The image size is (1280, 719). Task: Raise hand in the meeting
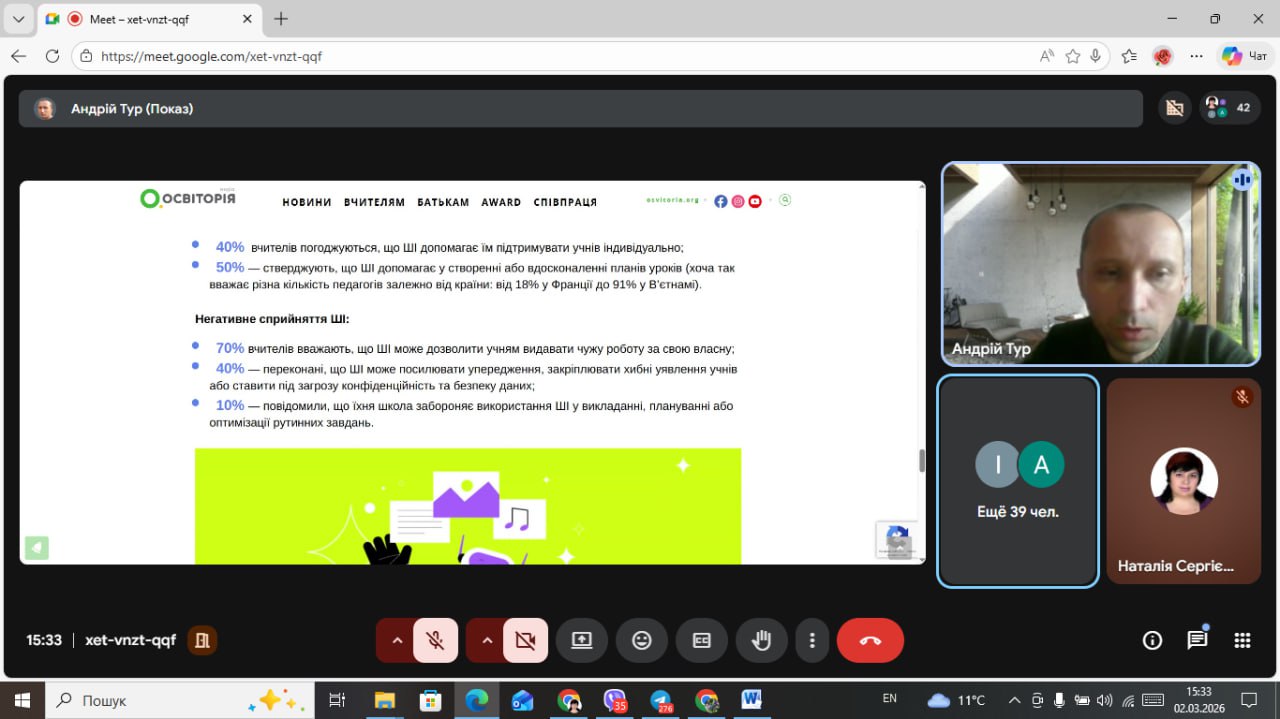pyautogui.click(x=761, y=641)
